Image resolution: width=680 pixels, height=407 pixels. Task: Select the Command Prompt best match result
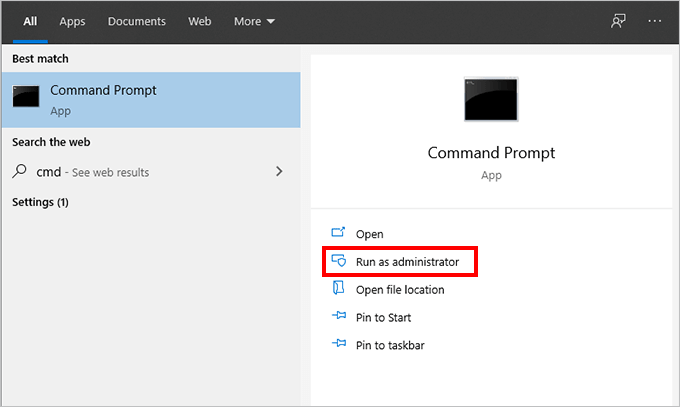[151, 100]
